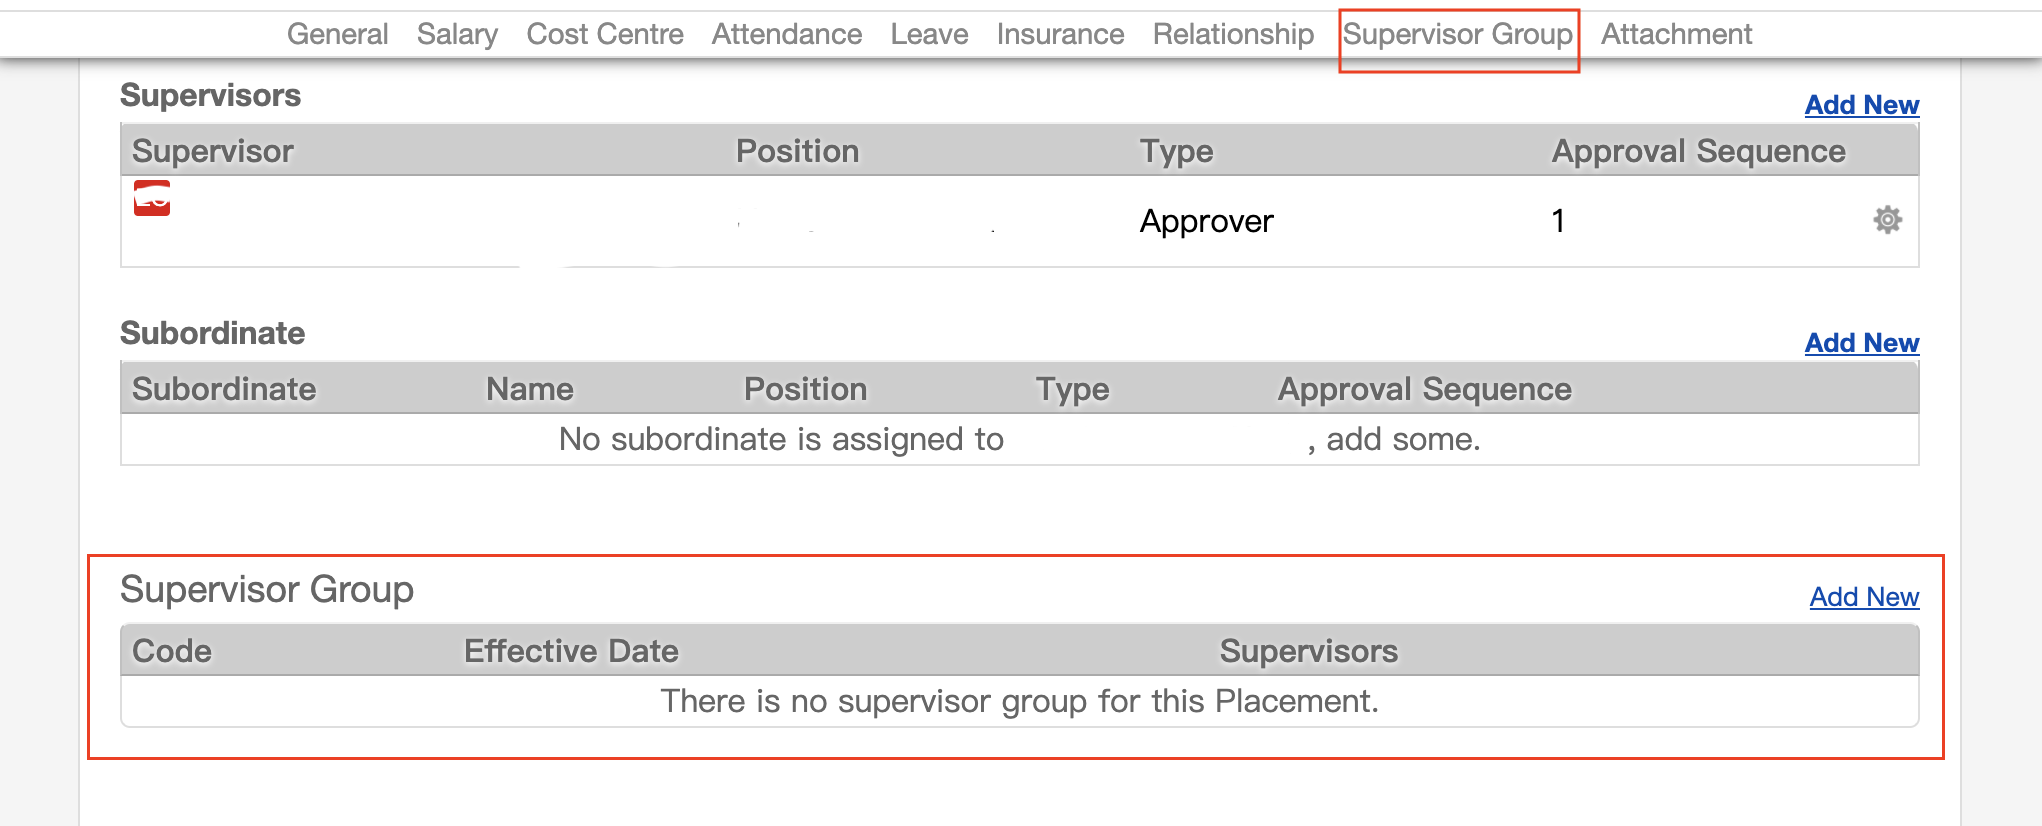Select the Approver type cell
The height and width of the screenshot is (826, 2042).
[1206, 221]
